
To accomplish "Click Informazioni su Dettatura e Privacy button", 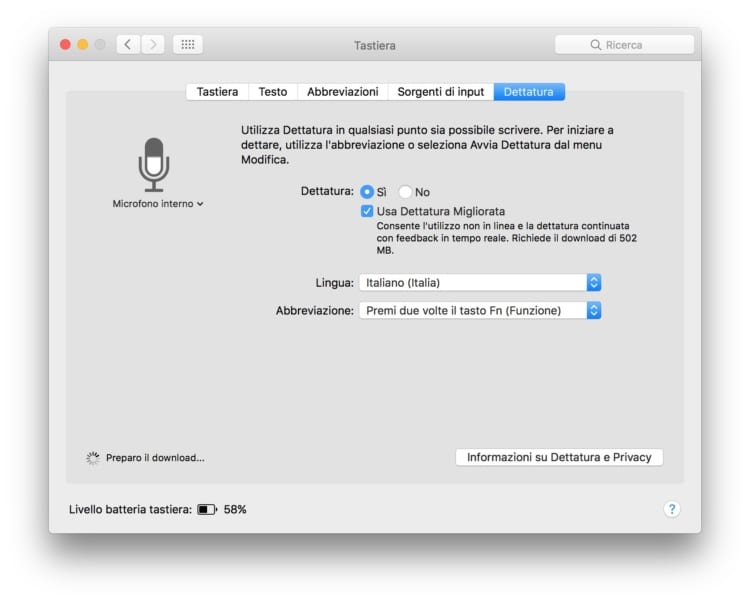I will [x=559, y=457].
